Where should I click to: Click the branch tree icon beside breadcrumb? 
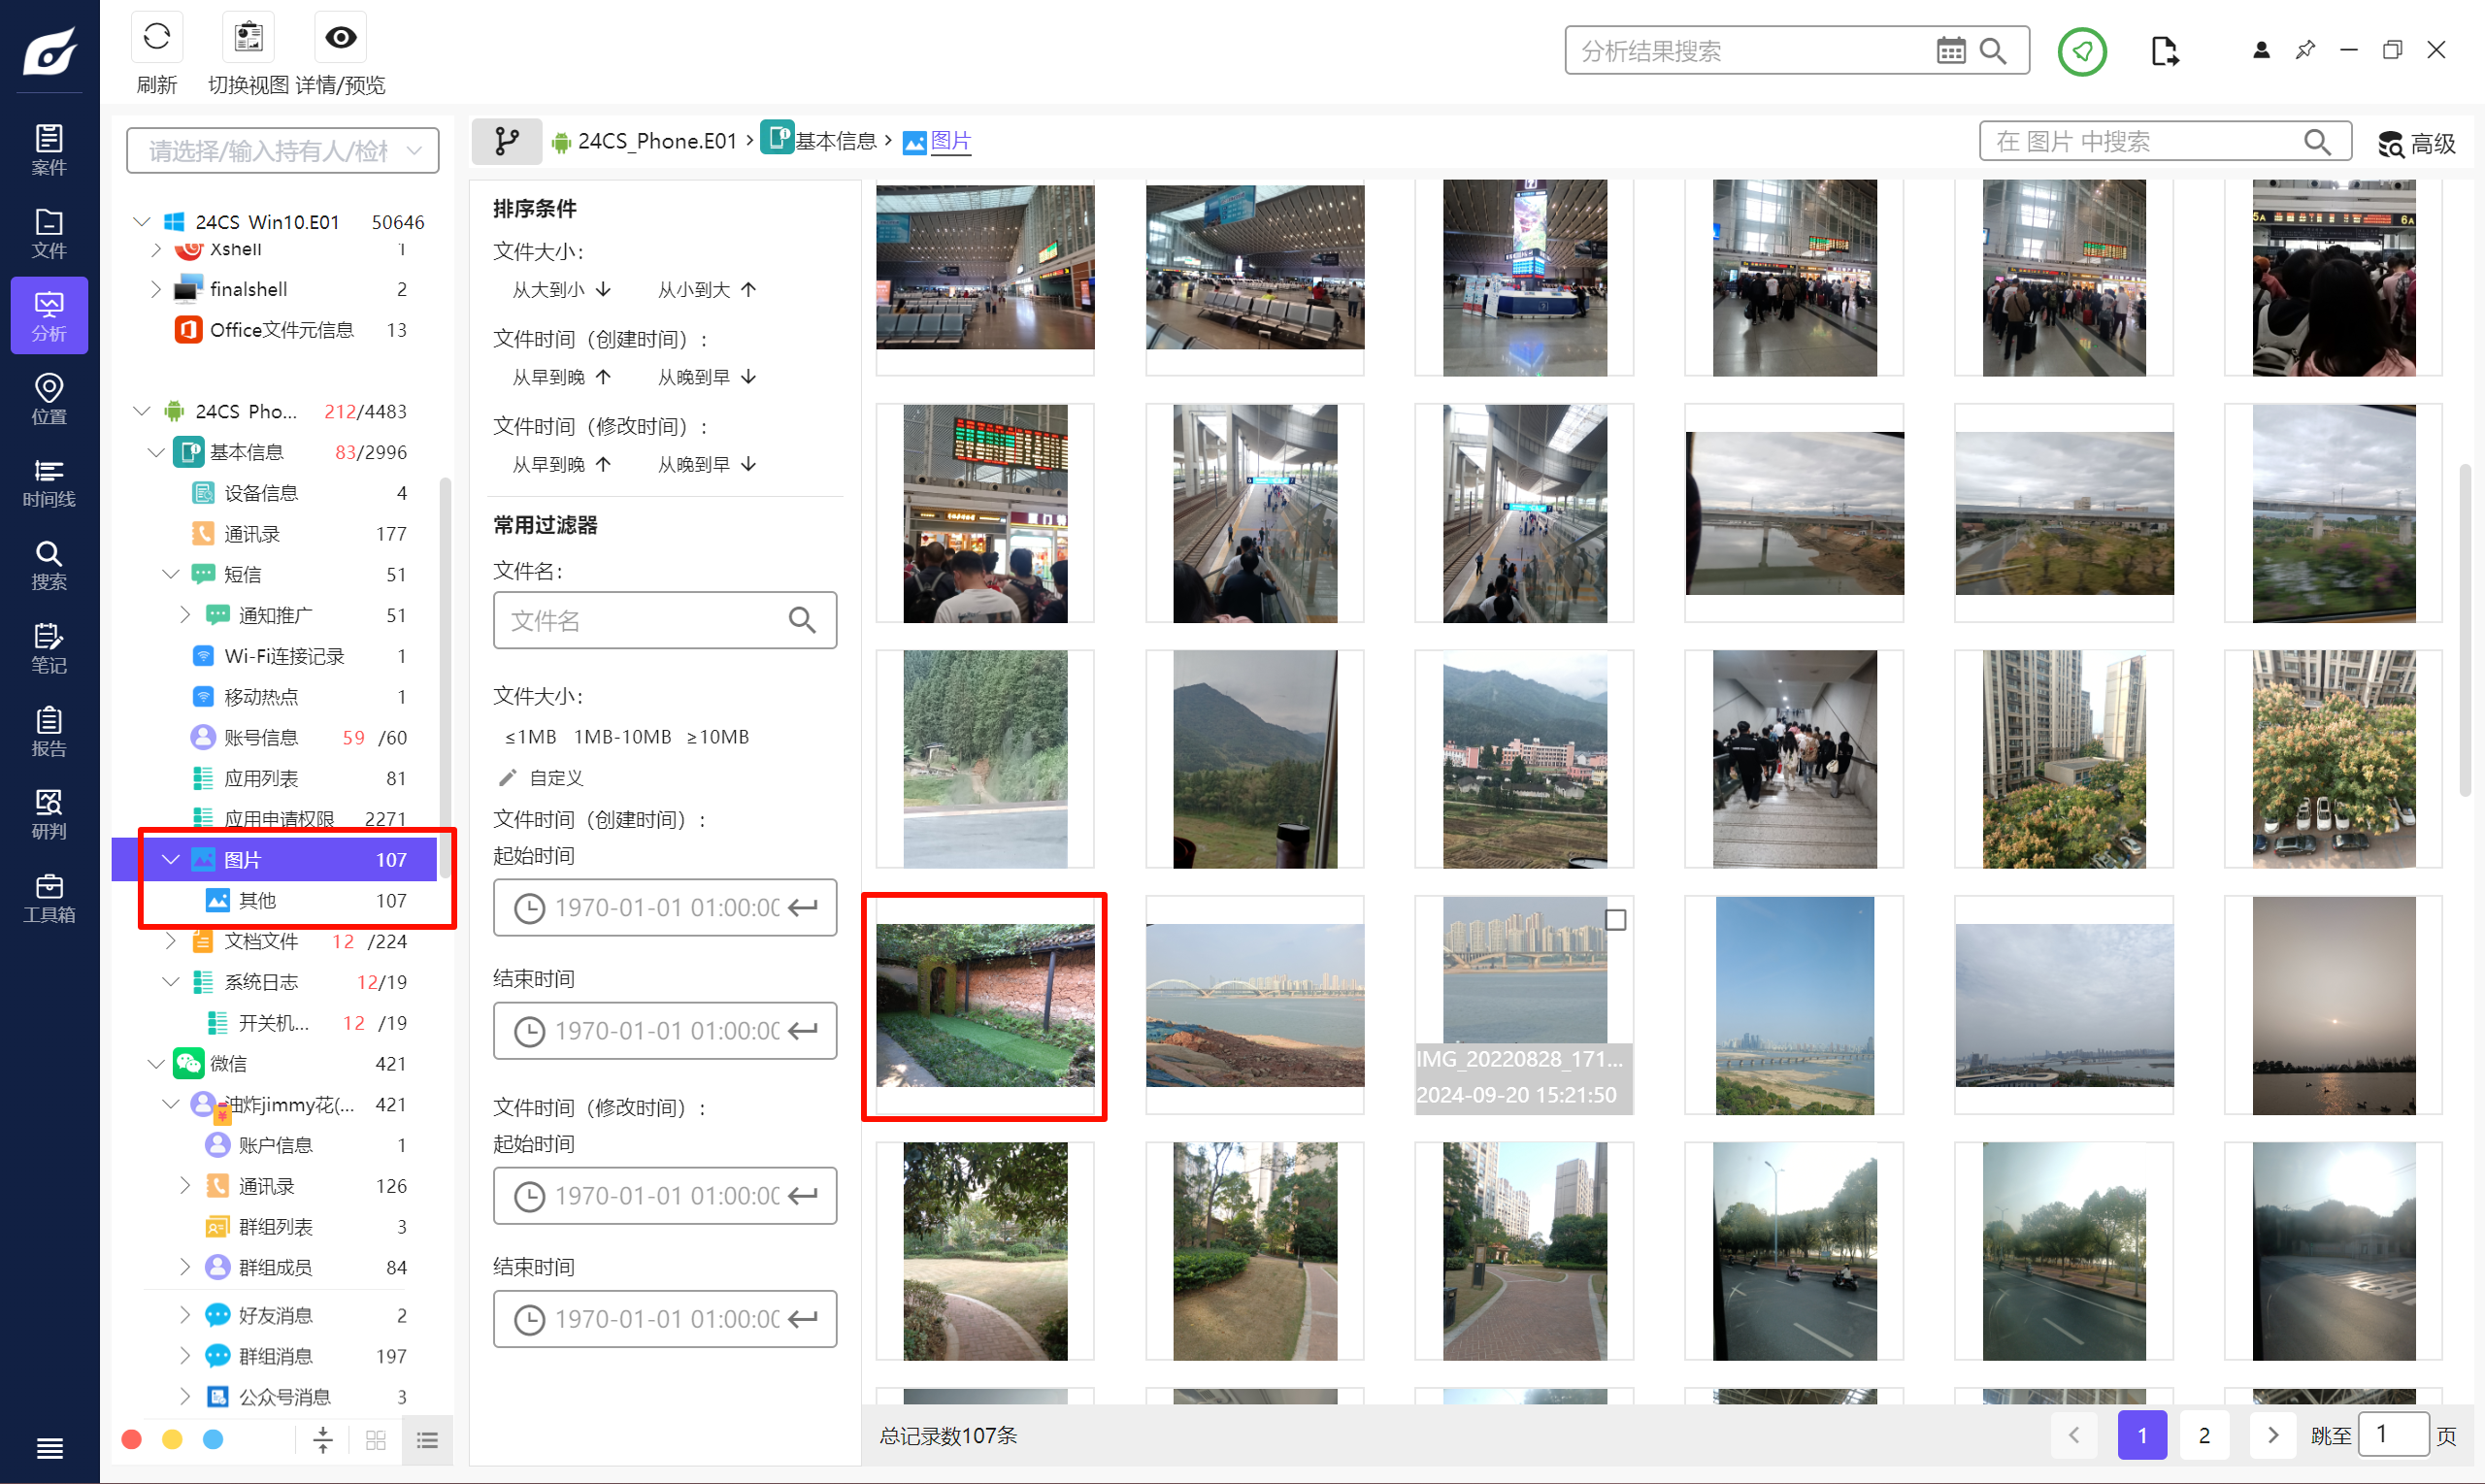pos(507,142)
